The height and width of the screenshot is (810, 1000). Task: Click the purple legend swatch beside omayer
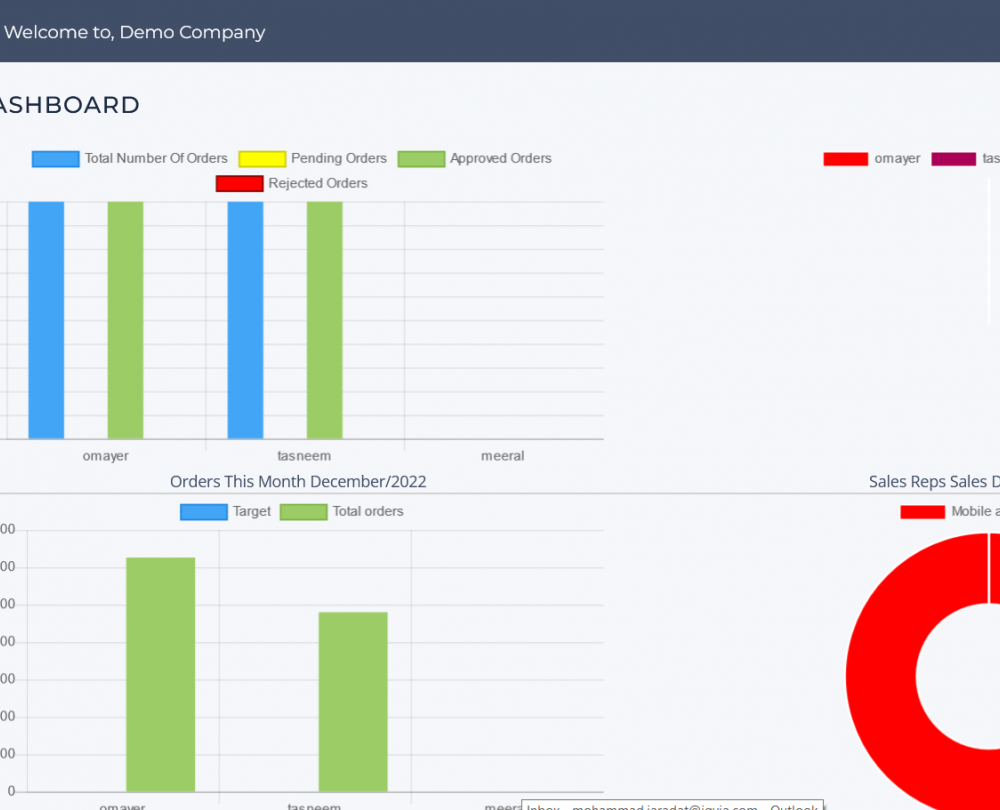953,159
